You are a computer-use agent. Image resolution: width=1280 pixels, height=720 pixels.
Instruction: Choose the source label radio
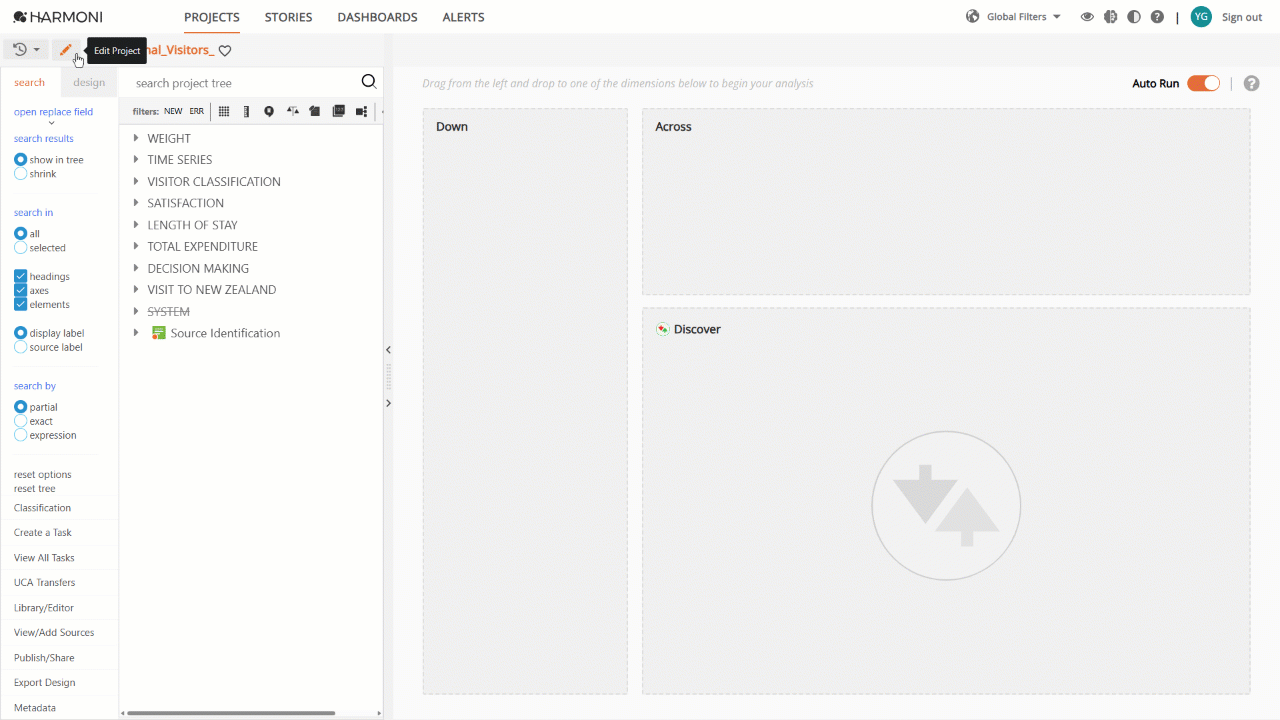20,347
